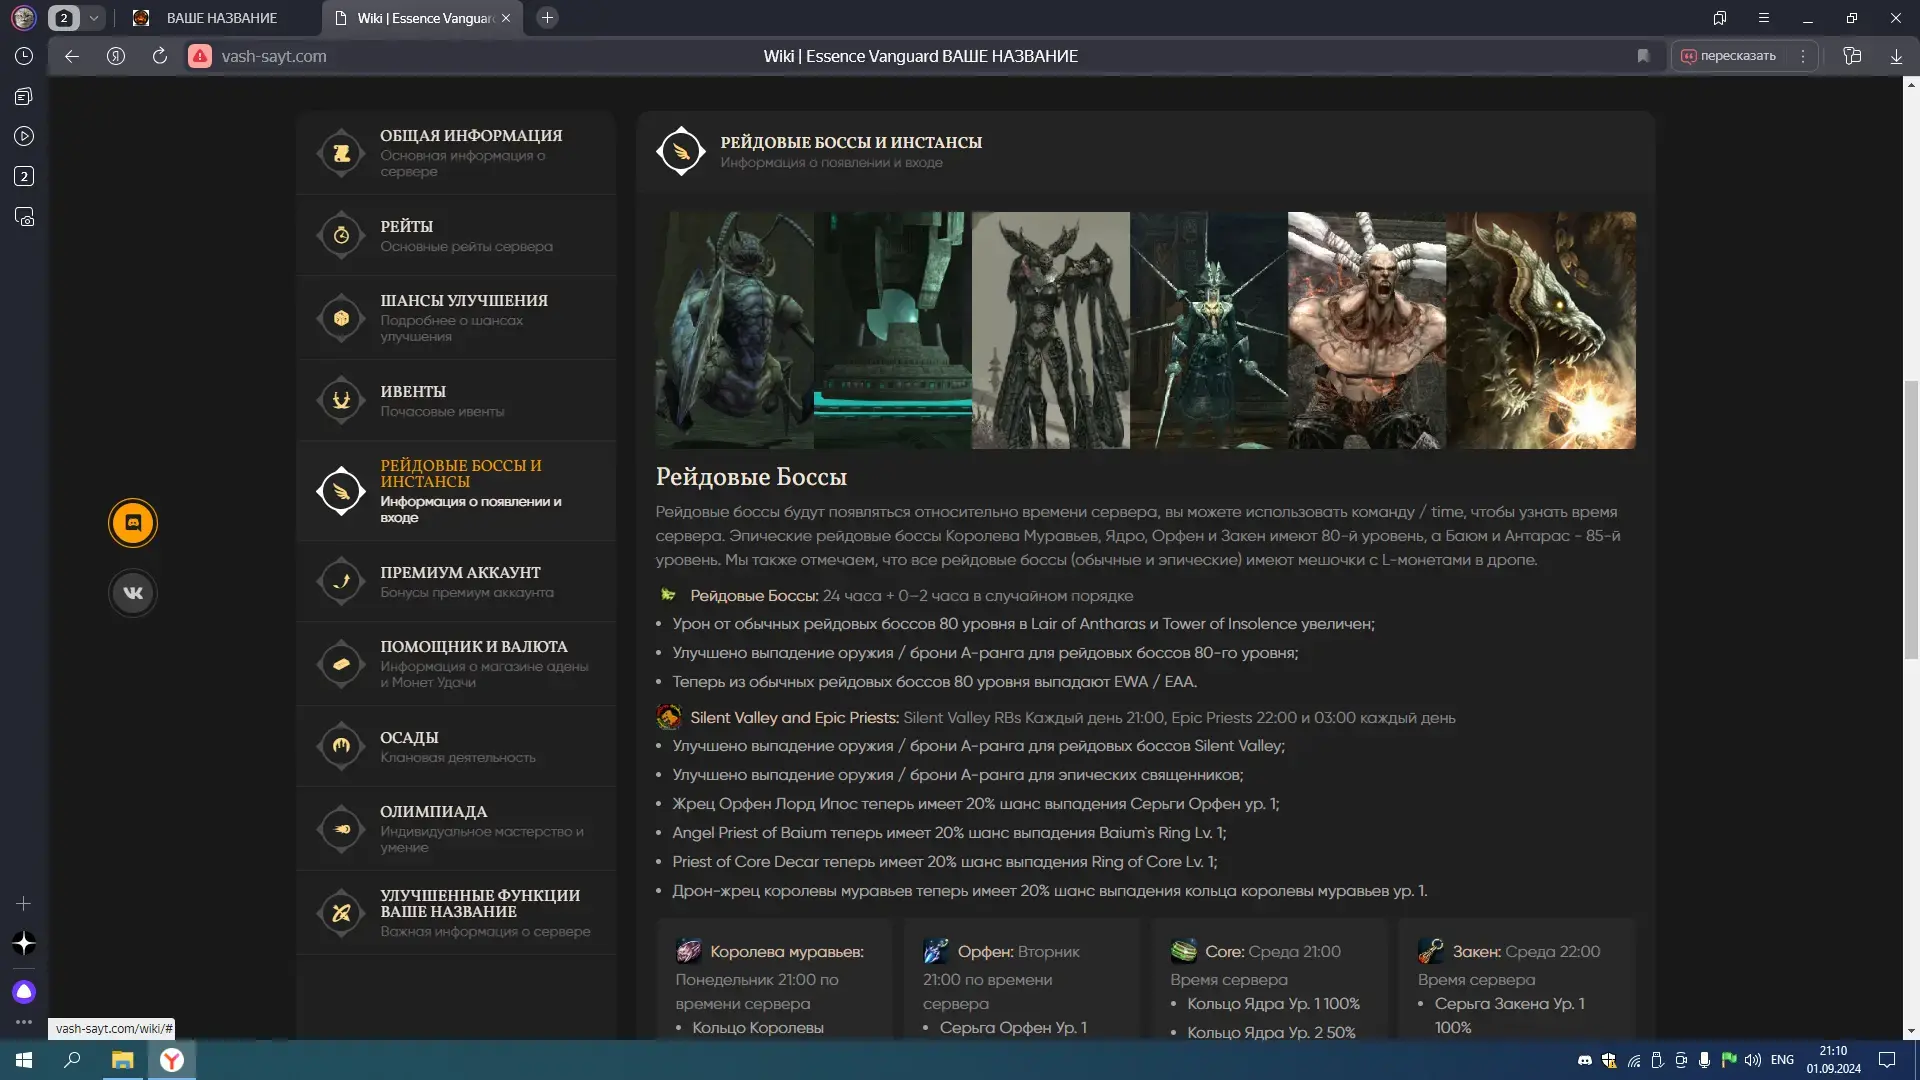Click the пересказать button
1920x1080 pixels.
(1729, 56)
